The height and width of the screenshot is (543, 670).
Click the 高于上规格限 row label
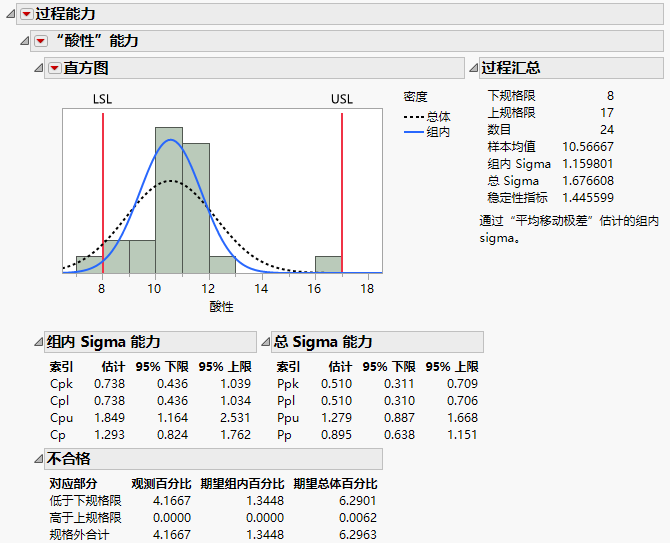85,517
